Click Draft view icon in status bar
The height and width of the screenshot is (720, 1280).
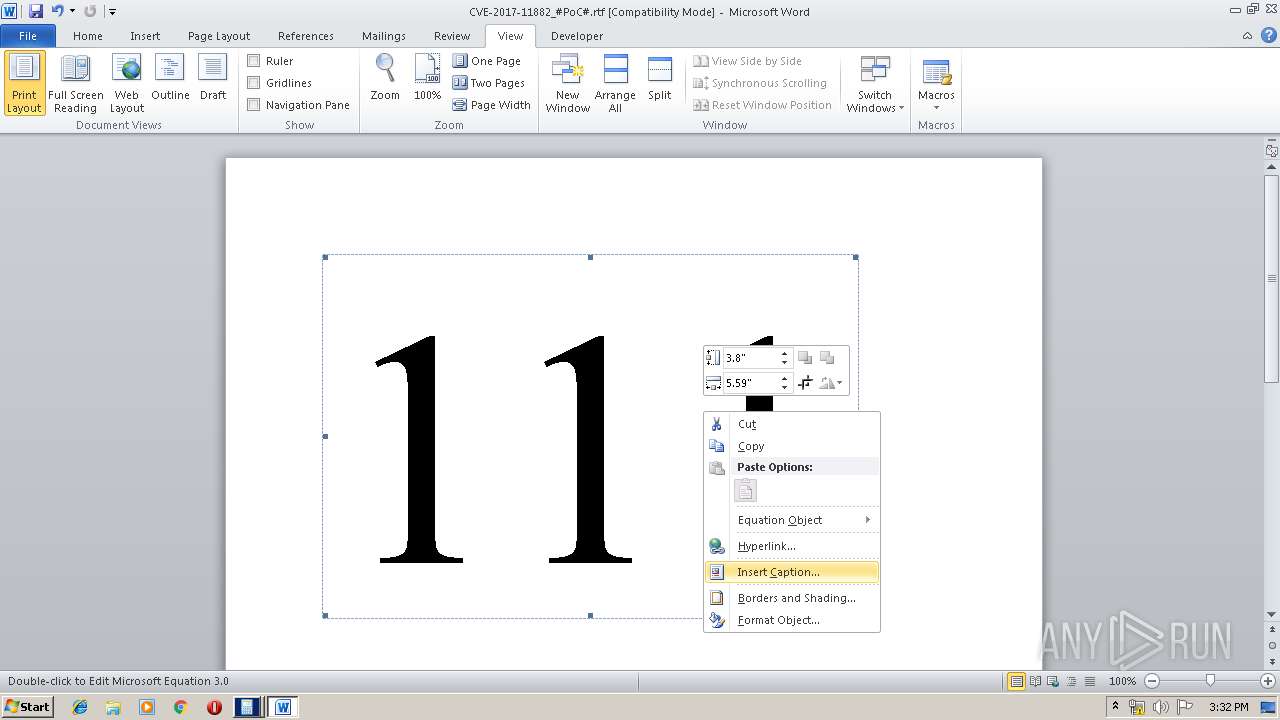(1089, 681)
